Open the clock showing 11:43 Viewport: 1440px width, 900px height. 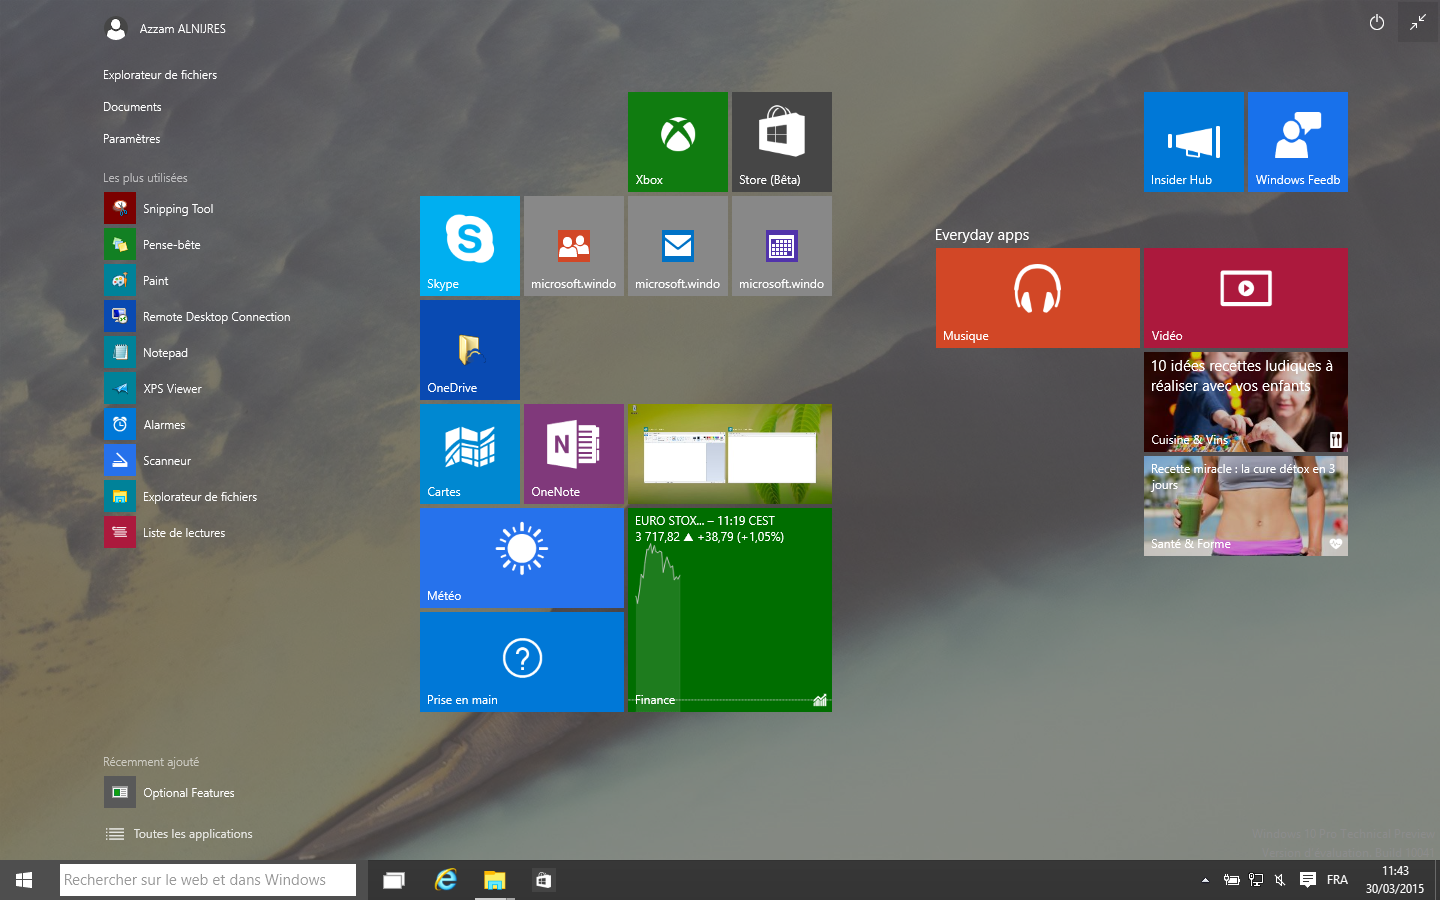click(x=1395, y=880)
